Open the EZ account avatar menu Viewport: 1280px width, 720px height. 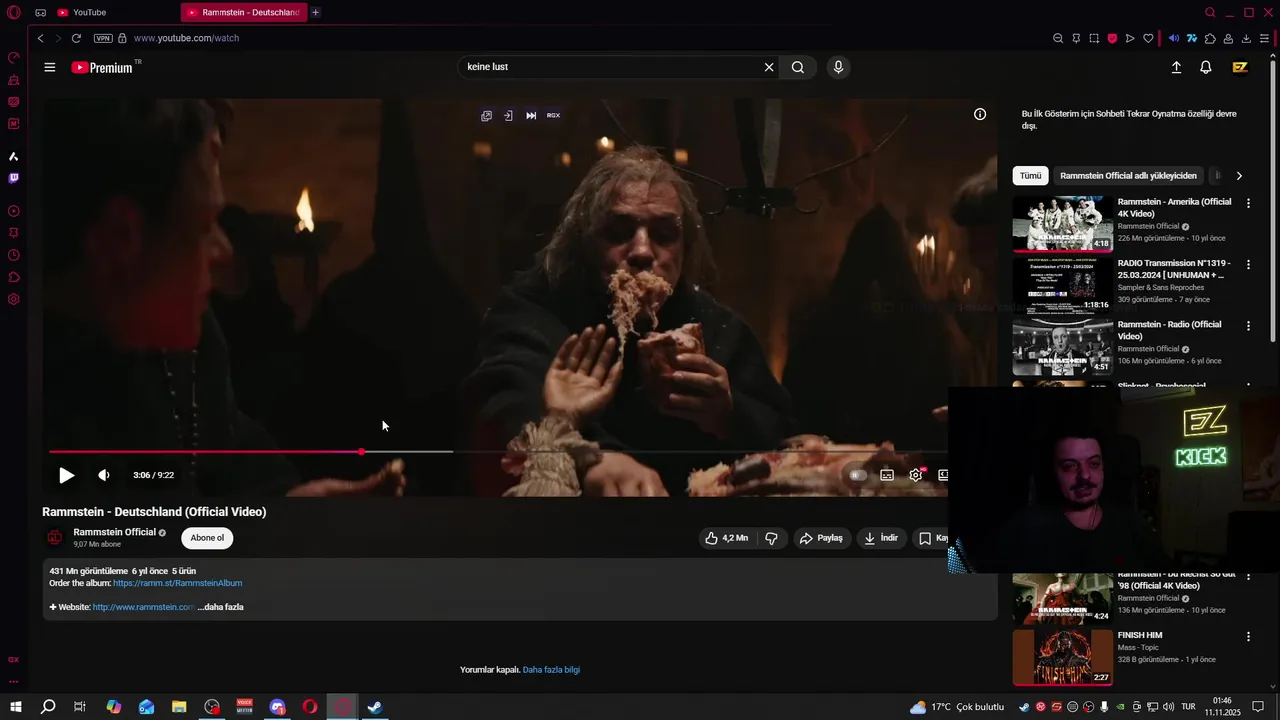point(1240,67)
